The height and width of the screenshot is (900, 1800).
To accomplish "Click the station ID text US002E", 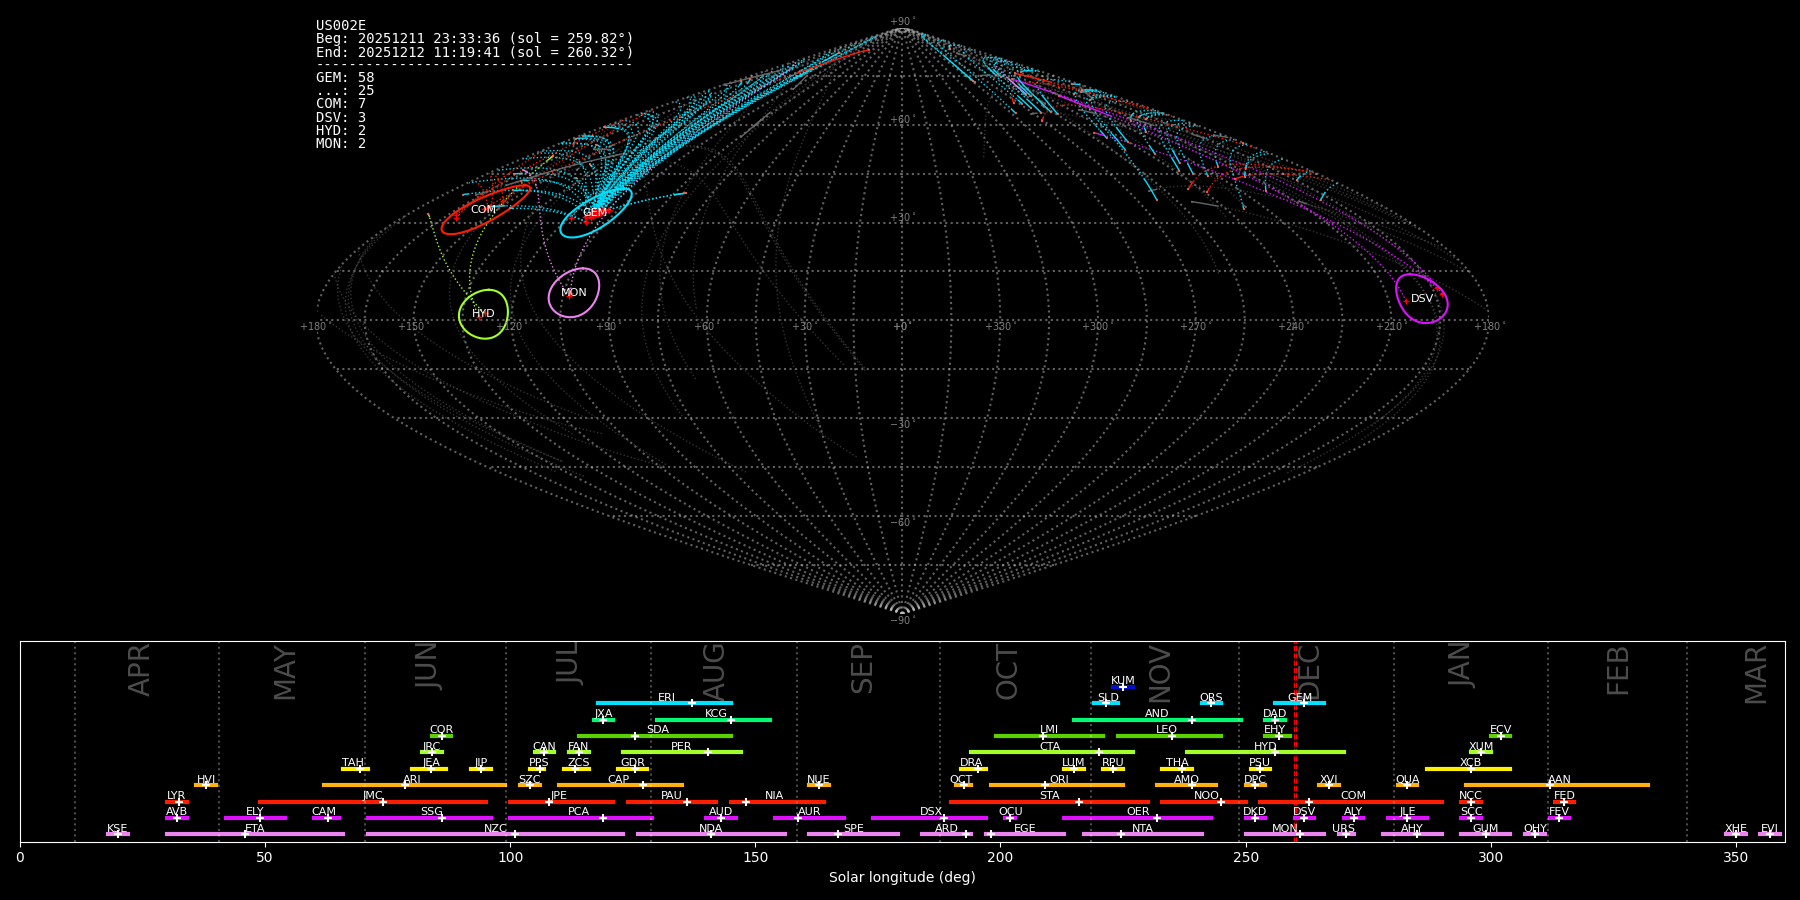I will click(x=341, y=26).
